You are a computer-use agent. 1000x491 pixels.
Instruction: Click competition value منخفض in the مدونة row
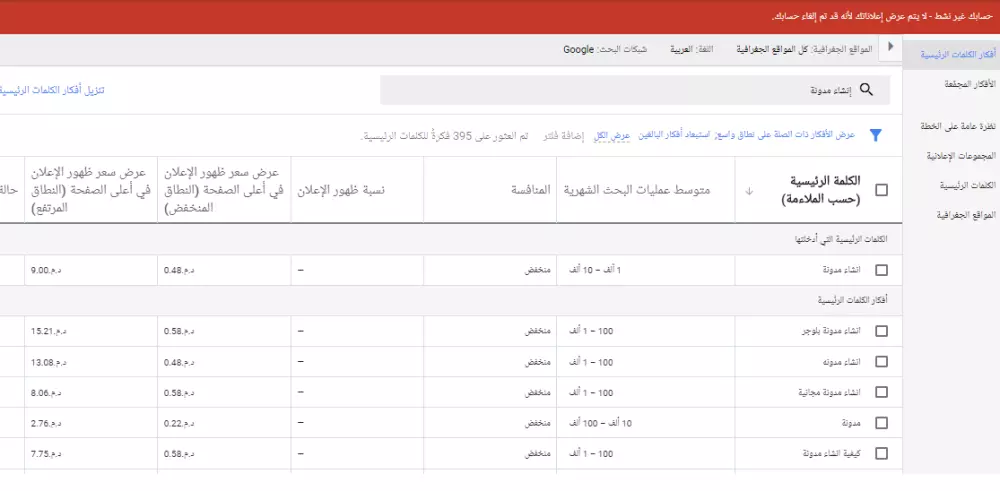(538, 423)
